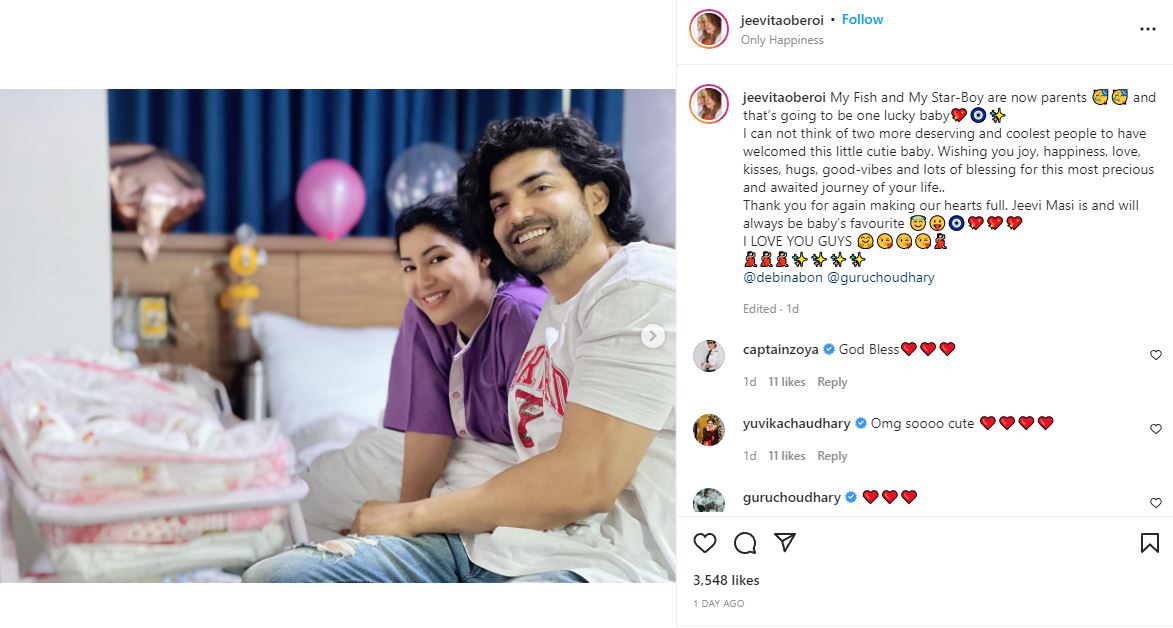Viewport: 1173px width, 628px height.
Task: Like captainzoya's God Bless comment
Action: pos(1155,355)
